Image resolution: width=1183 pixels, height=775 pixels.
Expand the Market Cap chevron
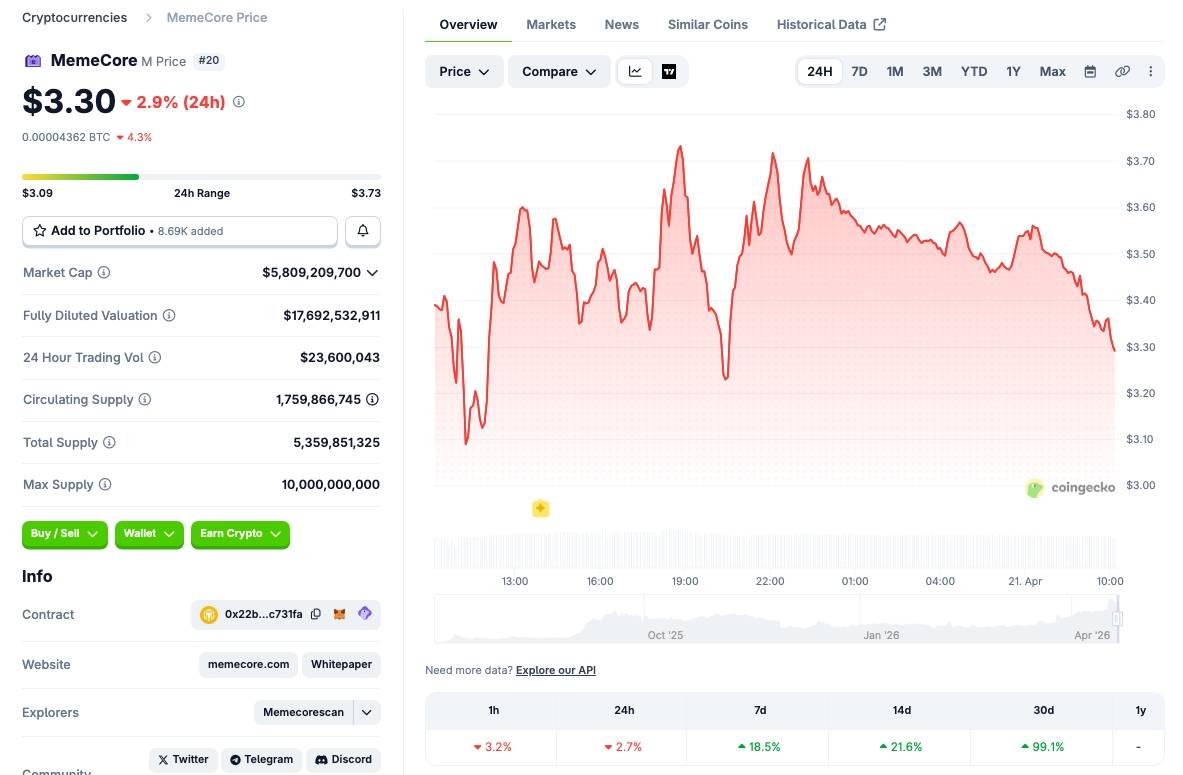point(370,272)
